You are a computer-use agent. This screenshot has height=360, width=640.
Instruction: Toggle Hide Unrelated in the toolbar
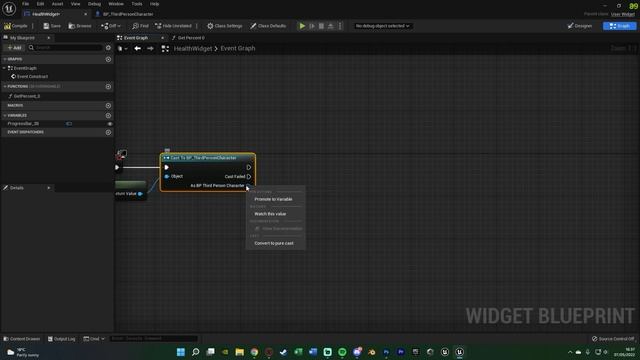click(173, 26)
